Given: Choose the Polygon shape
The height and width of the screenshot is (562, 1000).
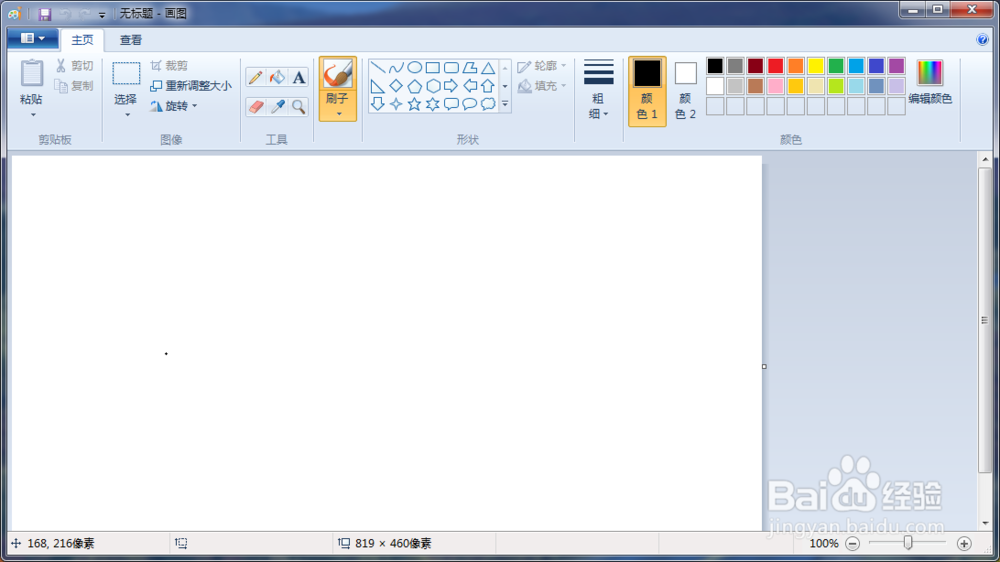Looking at the screenshot, I should 470,67.
